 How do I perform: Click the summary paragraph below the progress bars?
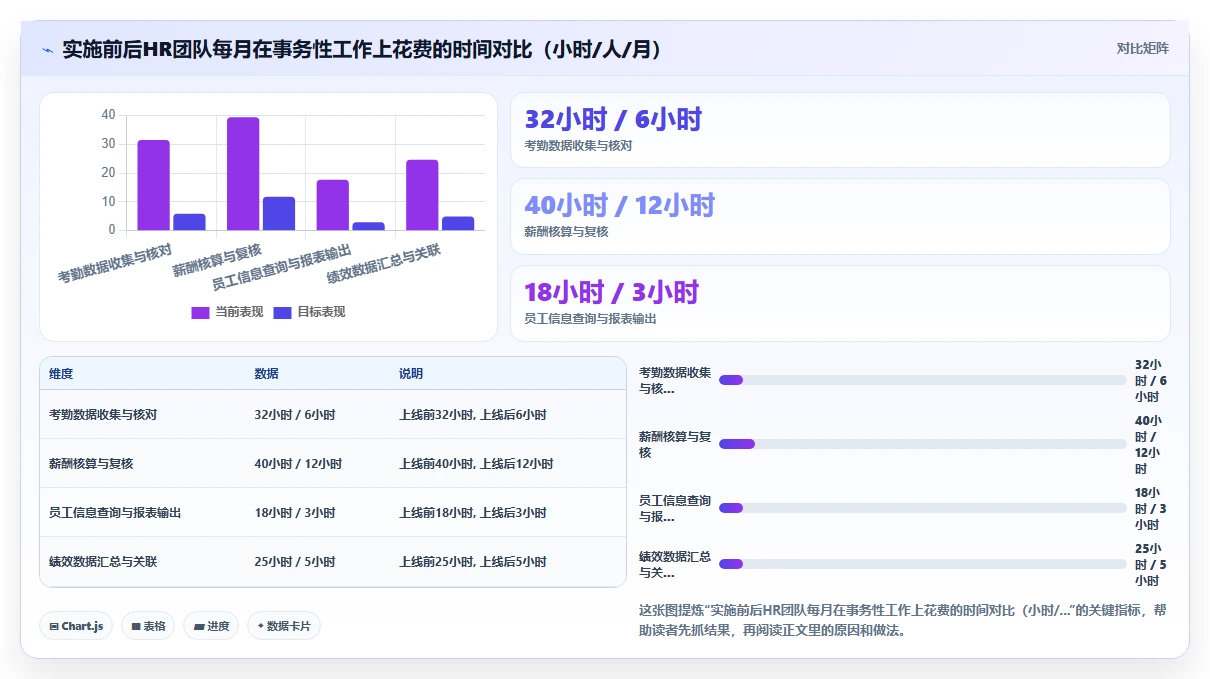tap(903, 620)
